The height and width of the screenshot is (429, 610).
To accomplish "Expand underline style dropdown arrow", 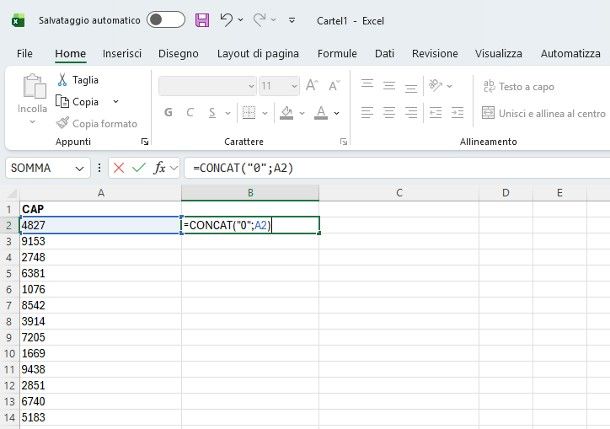I will tap(228, 113).
